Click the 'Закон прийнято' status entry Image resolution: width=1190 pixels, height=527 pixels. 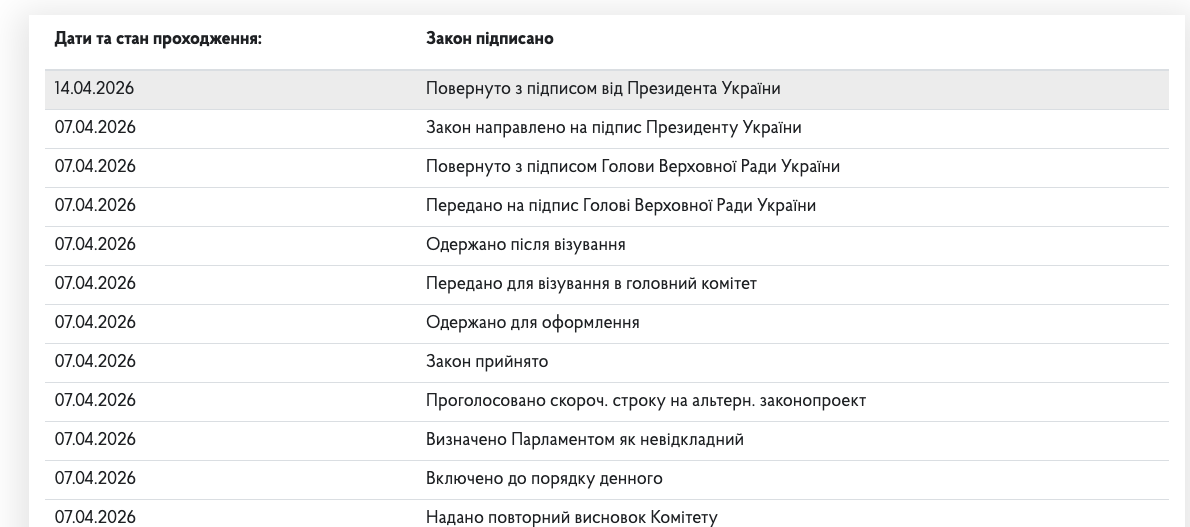click(487, 362)
